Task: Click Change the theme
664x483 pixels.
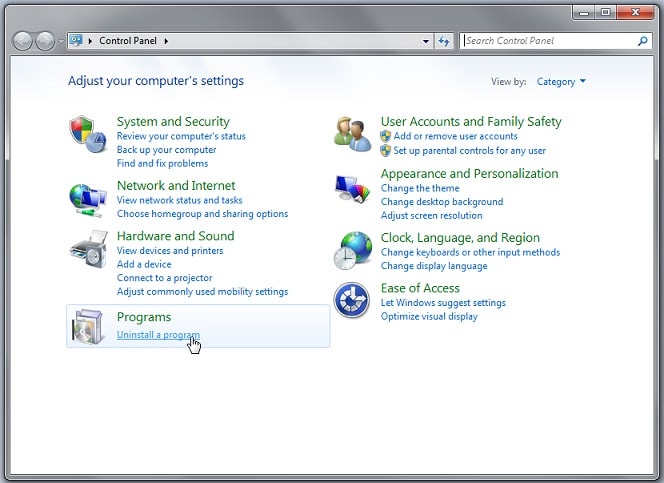Action: [420, 188]
